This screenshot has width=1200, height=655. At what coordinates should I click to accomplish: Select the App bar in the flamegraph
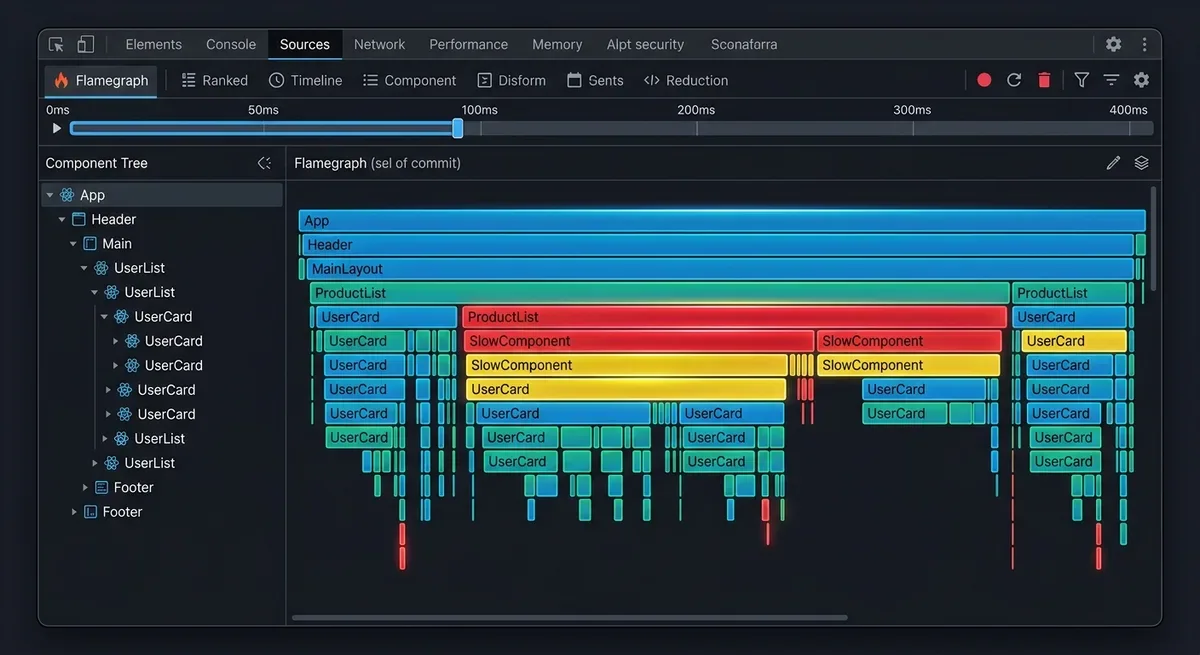722,221
